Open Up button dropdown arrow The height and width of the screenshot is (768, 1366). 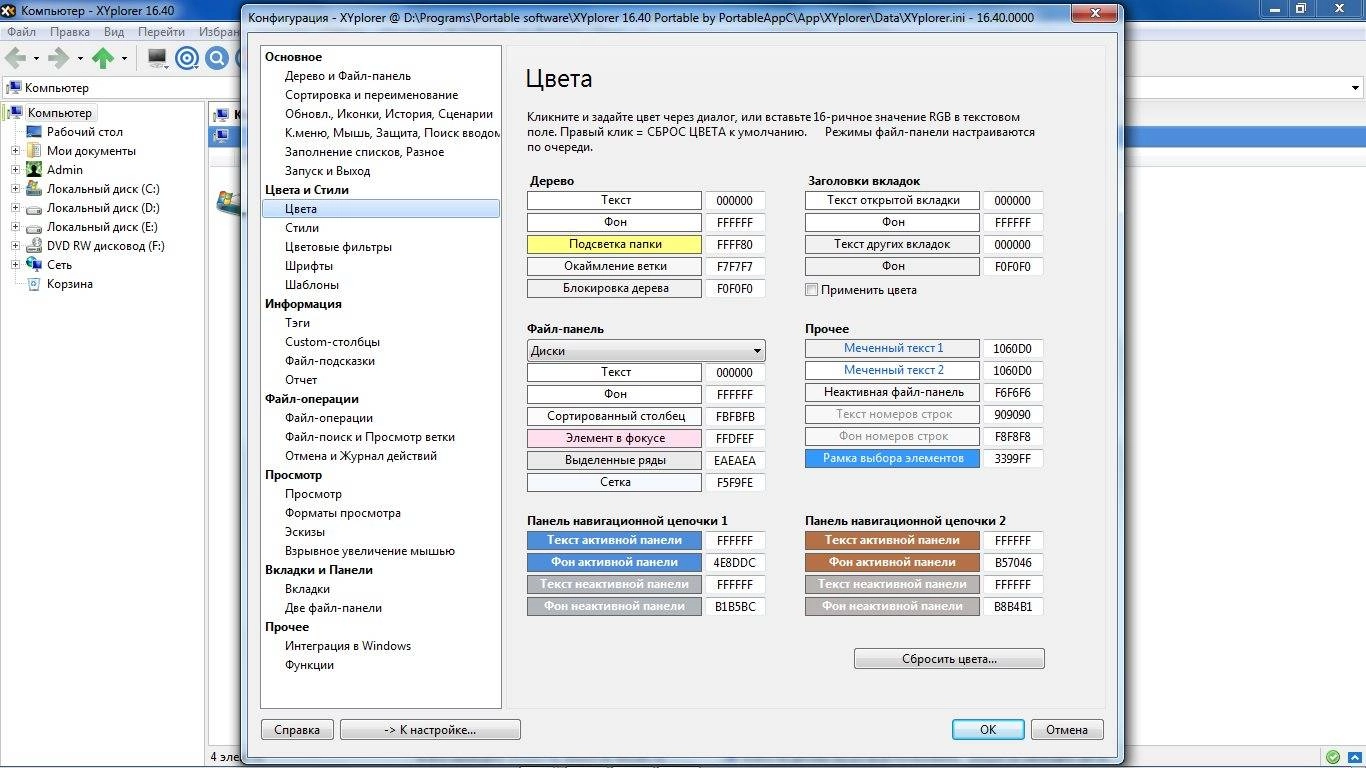point(125,59)
